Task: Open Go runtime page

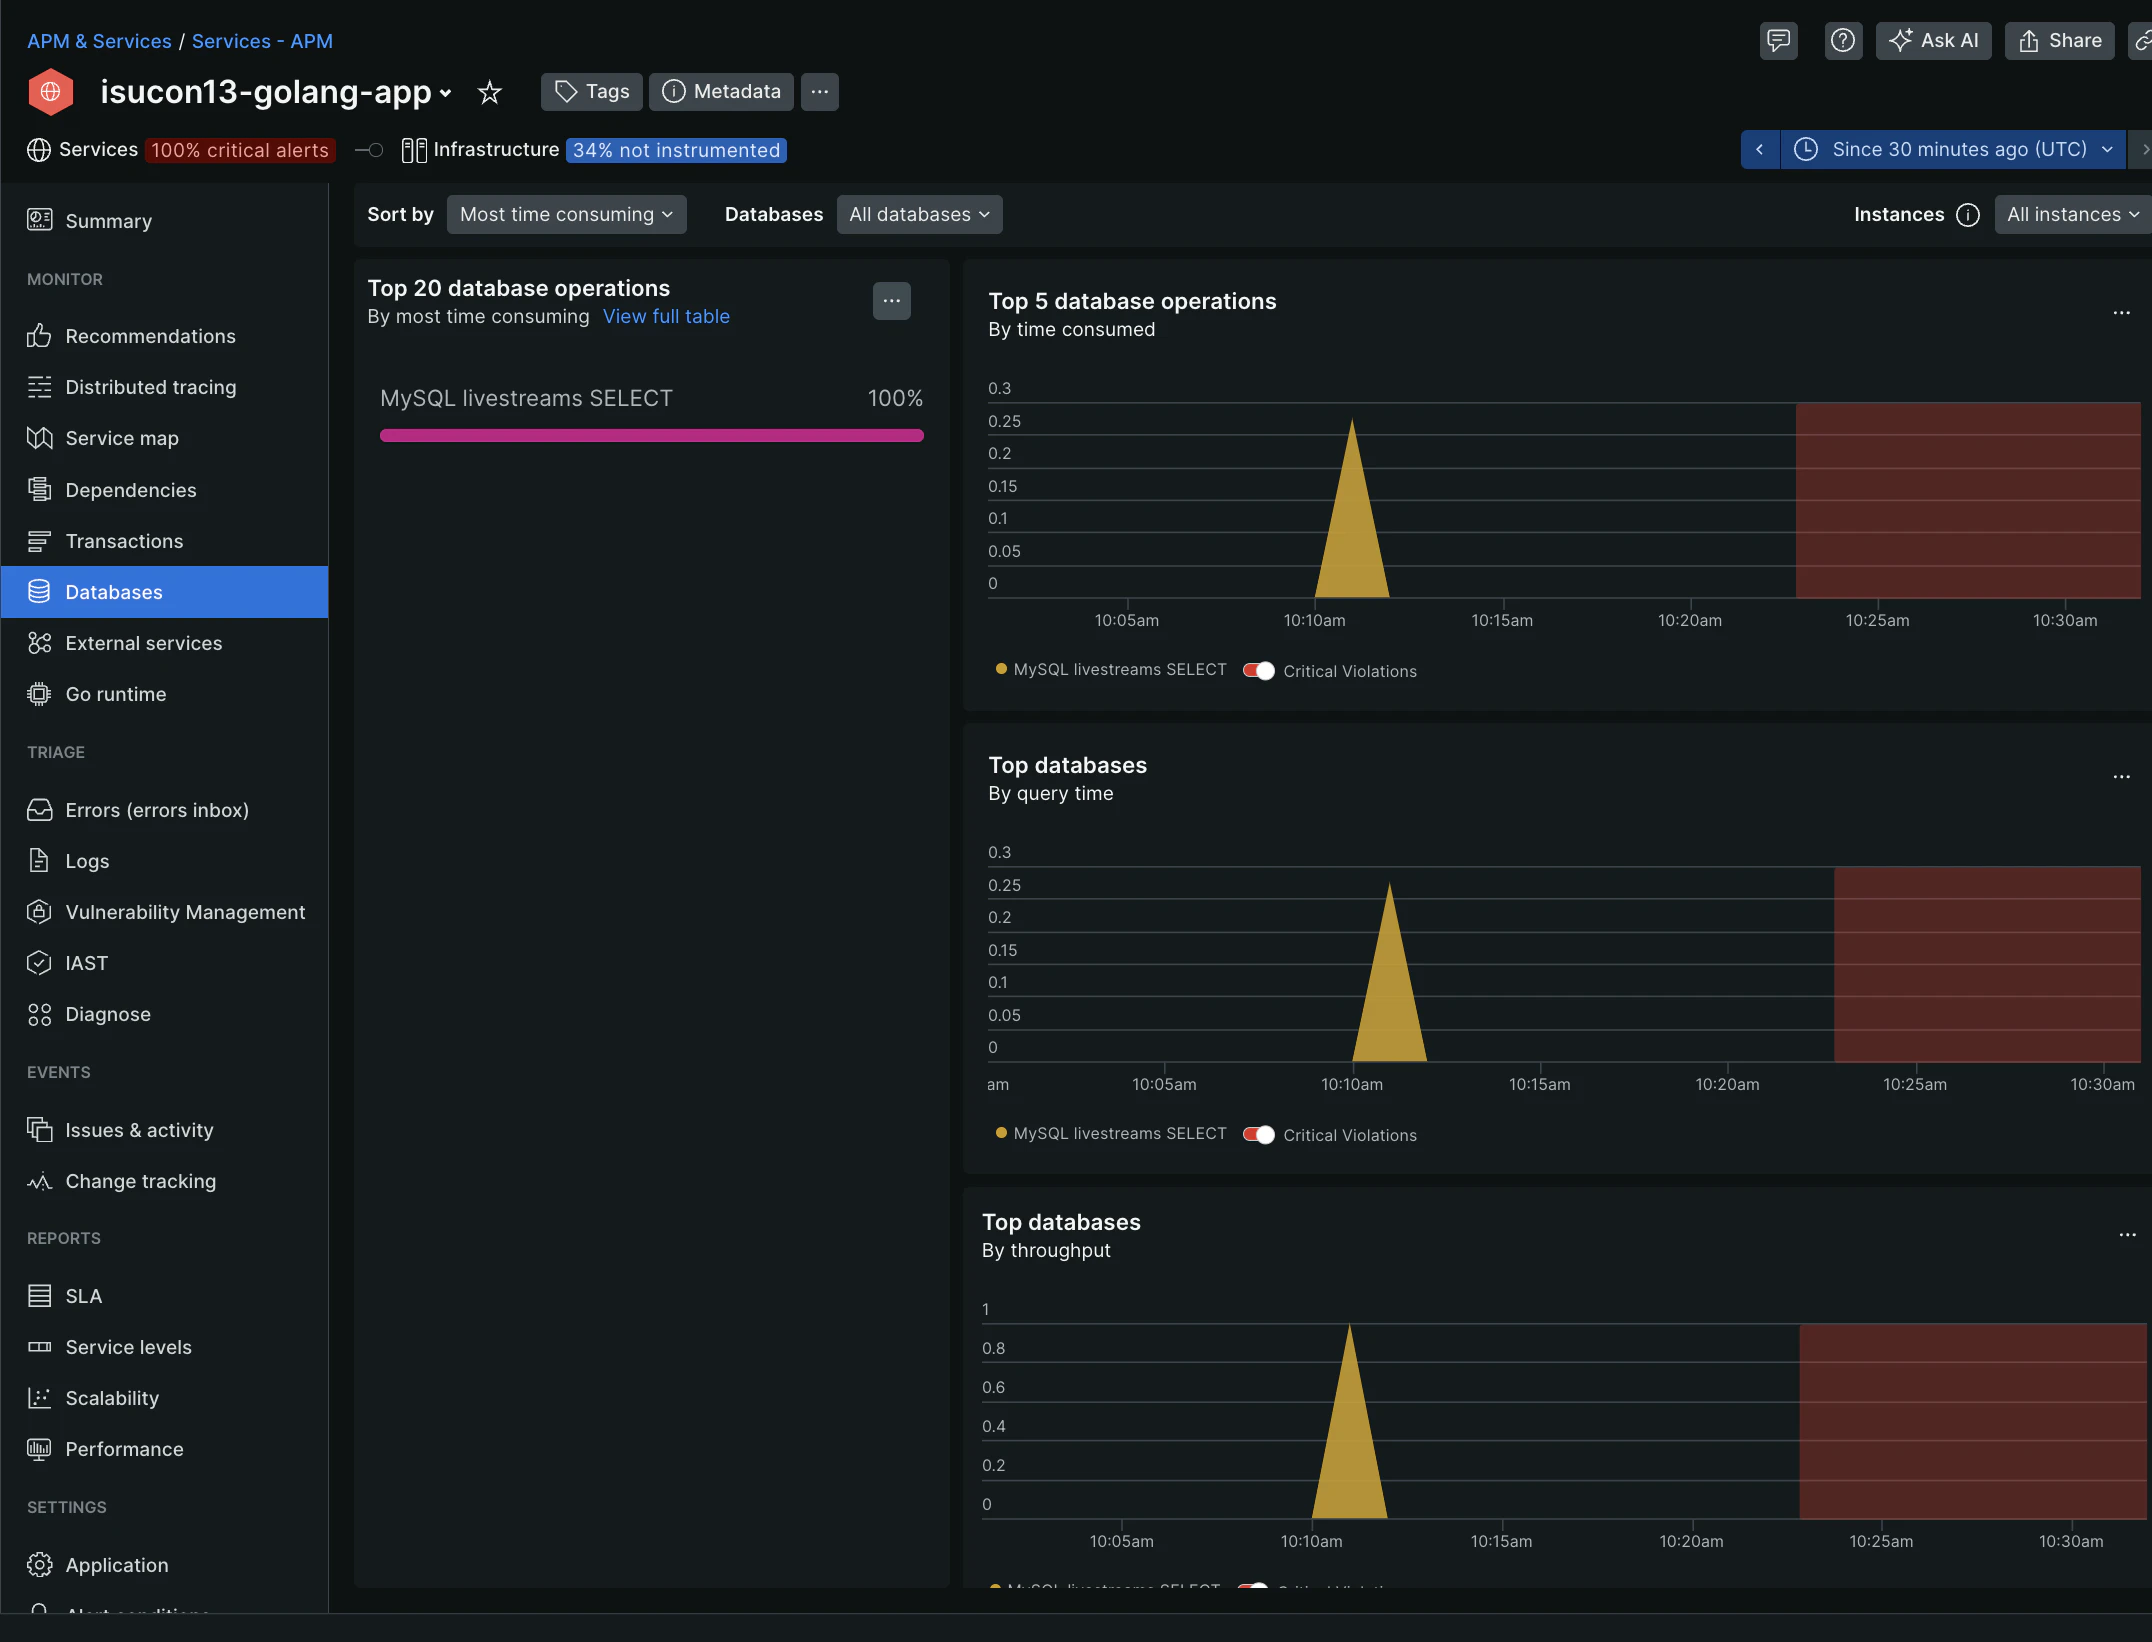Action: click(x=164, y=694)
